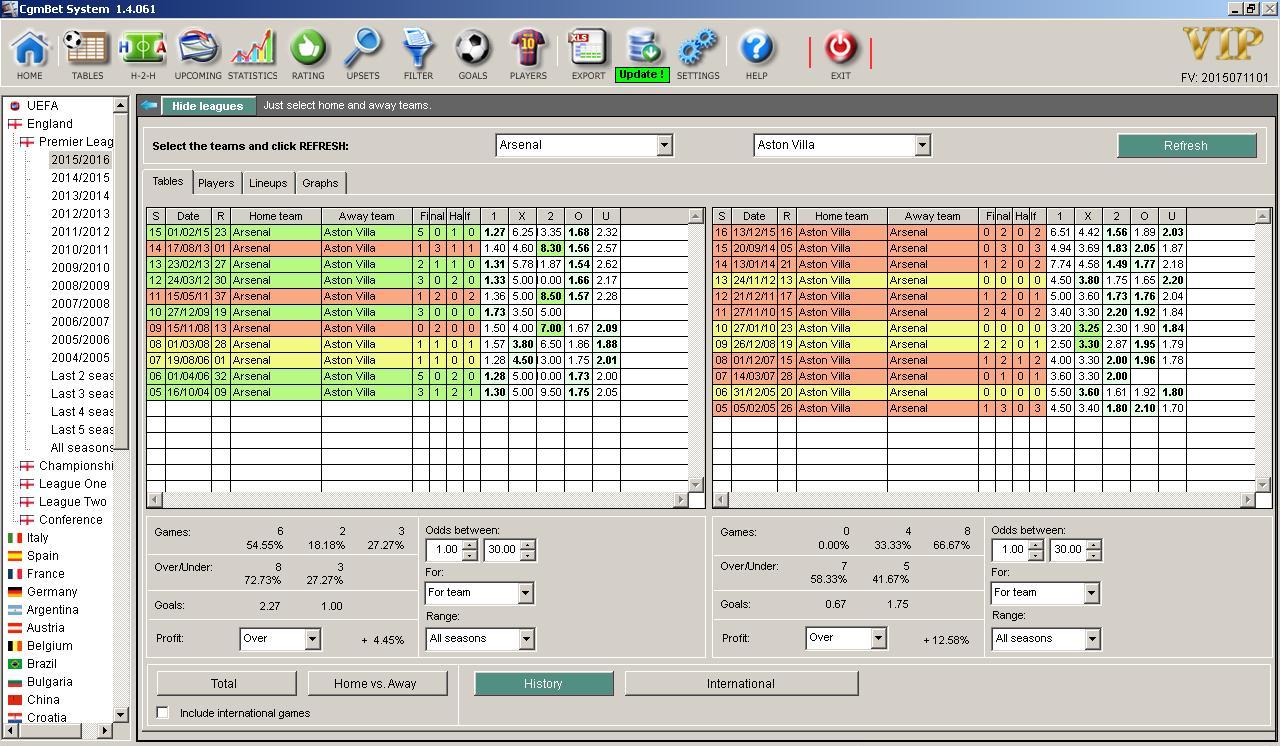Screen dimensions: 1280x746
Task: Tick the Include international games checkbox
Action: point(163,712)
